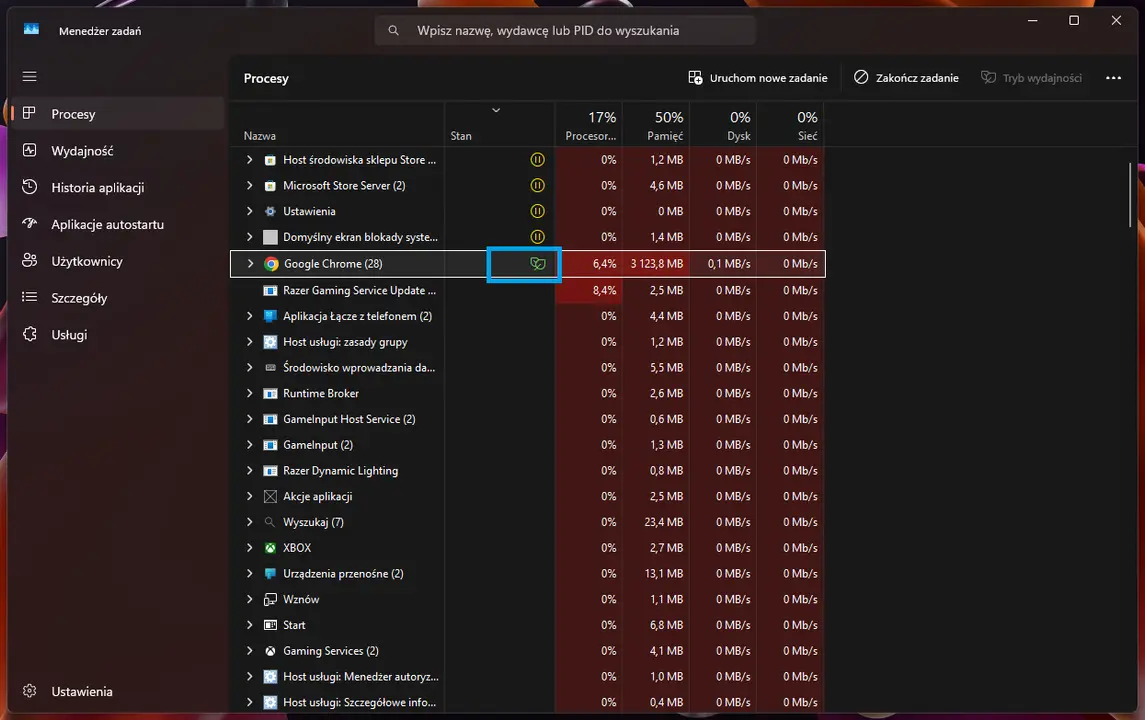Click the search magnifier icon

point(394,31)
